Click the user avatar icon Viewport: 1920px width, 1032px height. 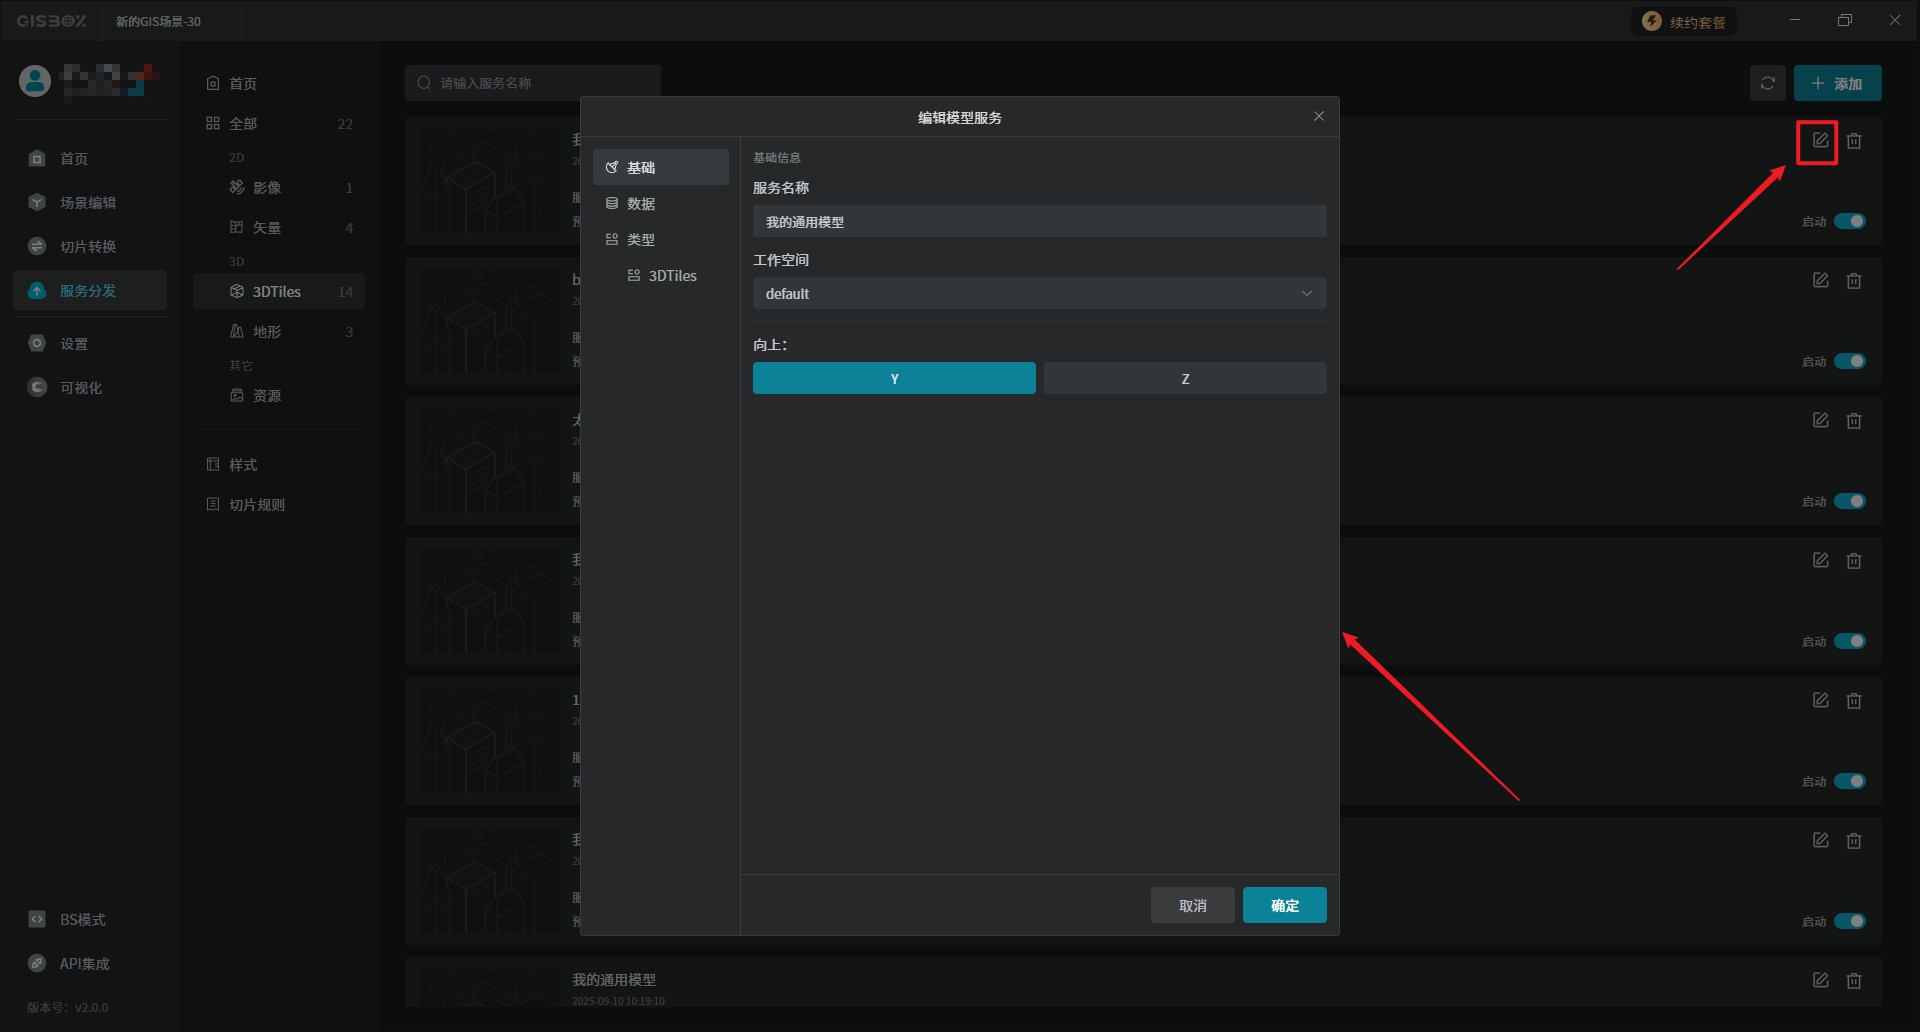coord(35,81)
